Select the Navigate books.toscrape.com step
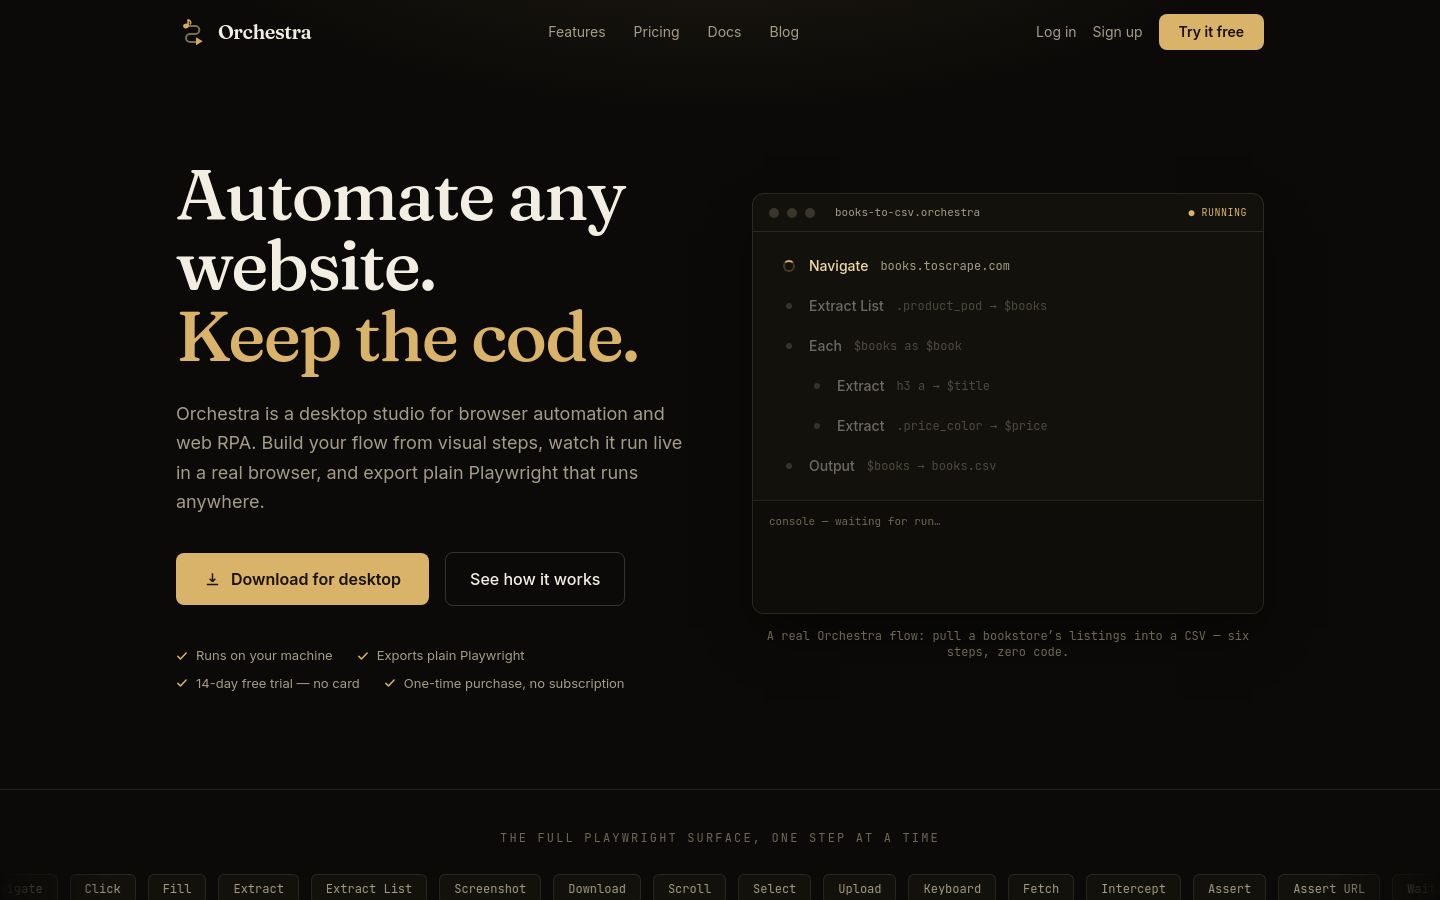This screenshot has width=1440, height=900. pos(1008,266)
